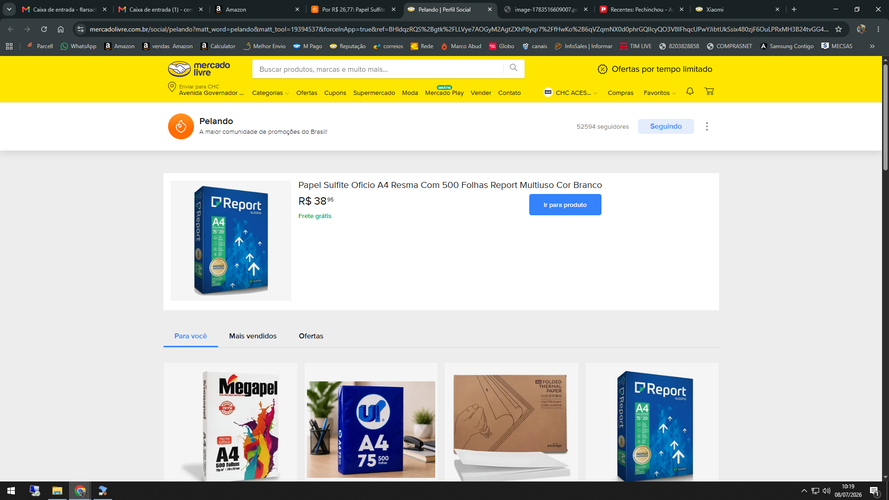
Task: Open the CHC ACES account dropdown
Action: tap(570, 93)
